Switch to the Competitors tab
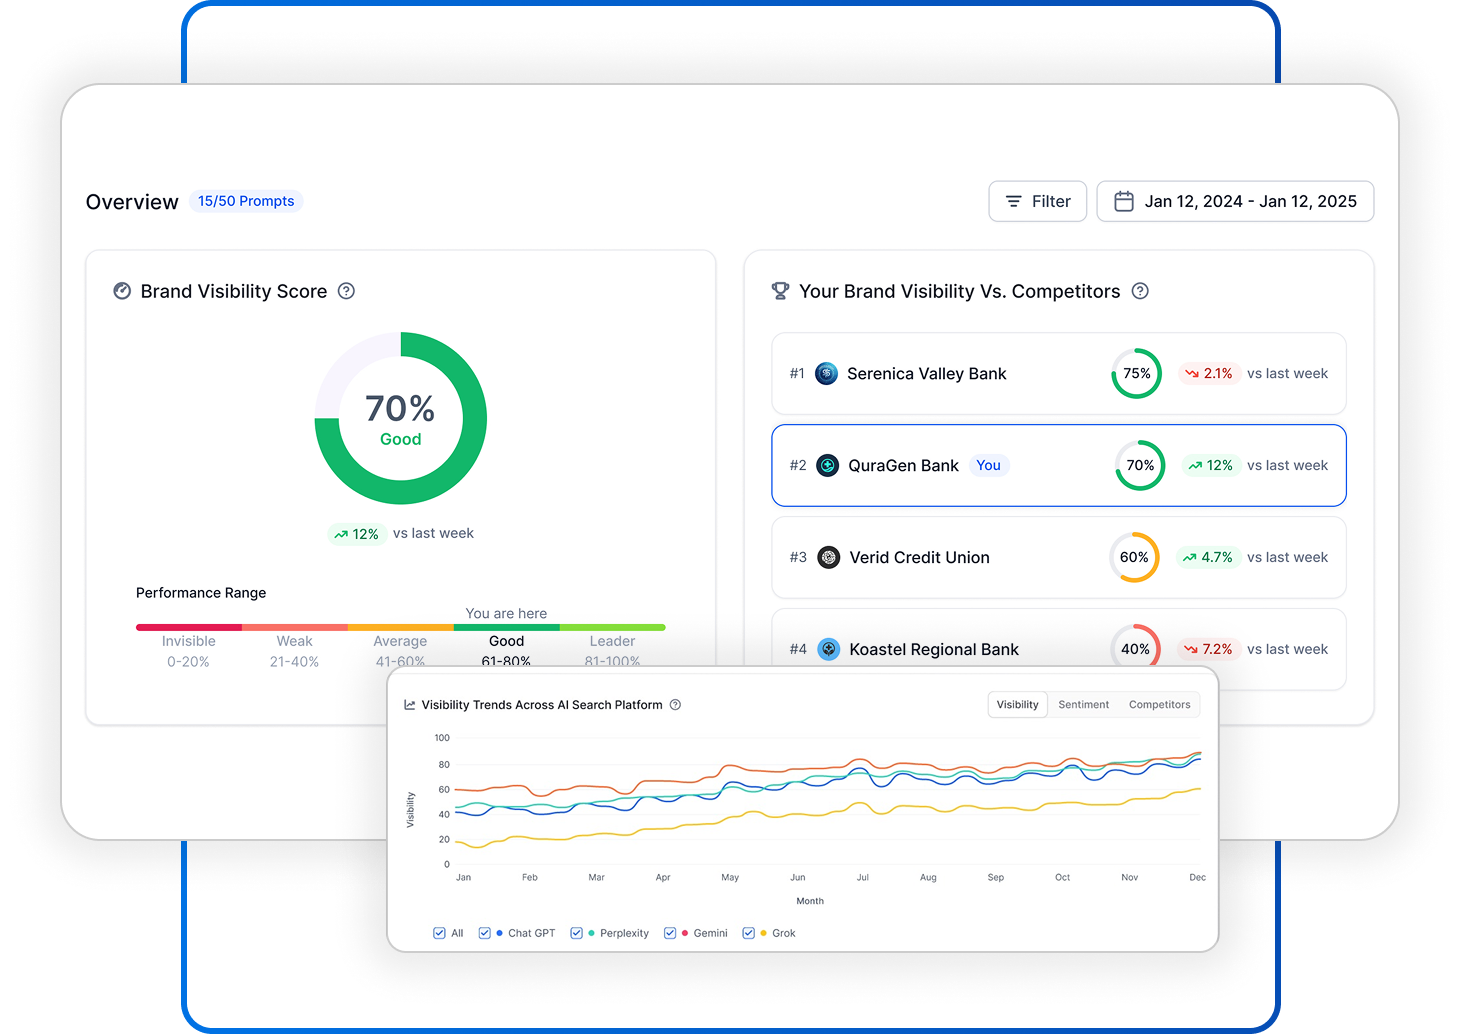The width and height of the screenshot is (1460, 1034). pos(1159,704)
